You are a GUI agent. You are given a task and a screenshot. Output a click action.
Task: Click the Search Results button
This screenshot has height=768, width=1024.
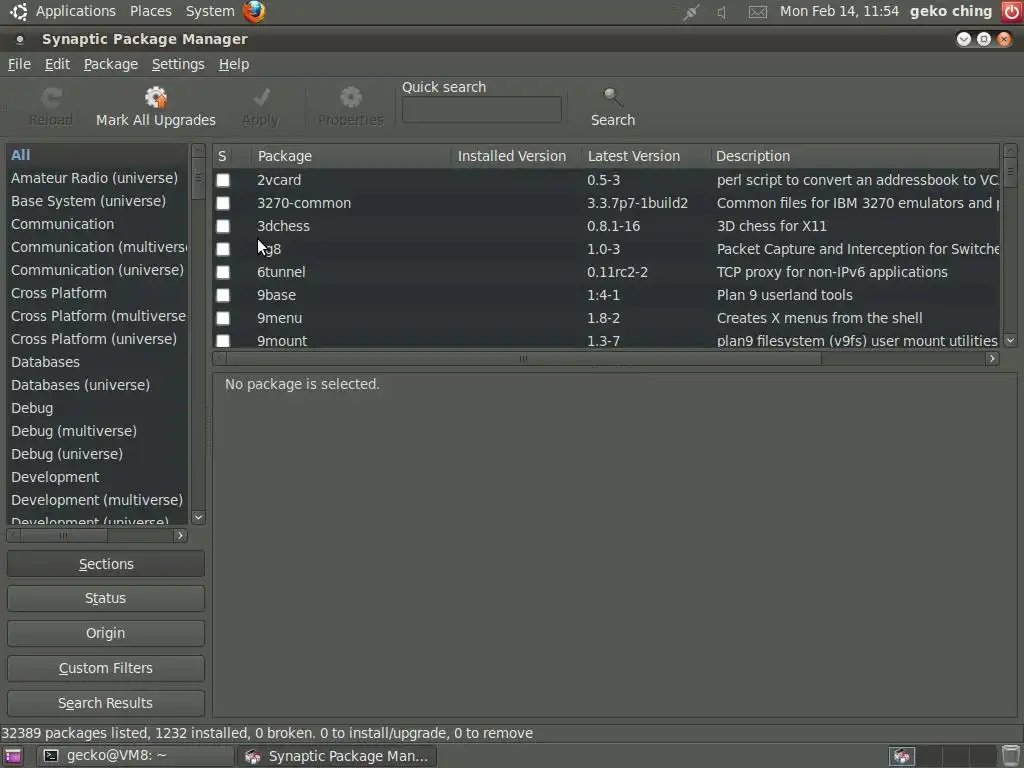[x=106, y=703]
